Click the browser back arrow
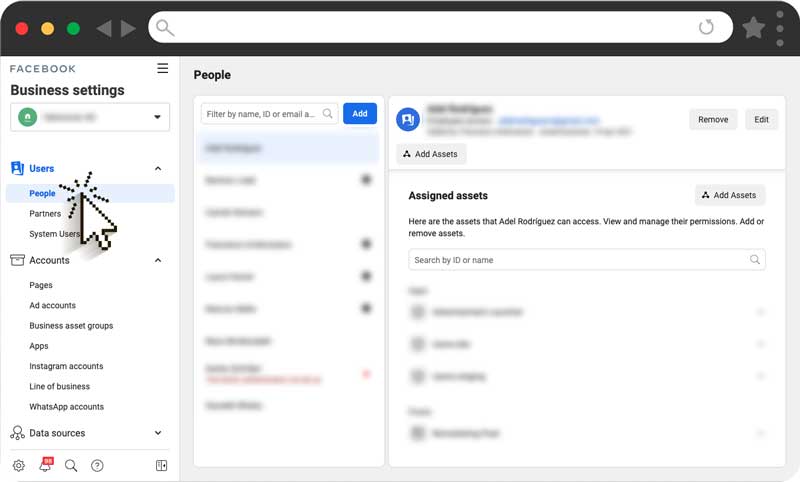Image resolution: width=800 pixels, height=482 pixels. pyautogui.click(x=103, y=28)
